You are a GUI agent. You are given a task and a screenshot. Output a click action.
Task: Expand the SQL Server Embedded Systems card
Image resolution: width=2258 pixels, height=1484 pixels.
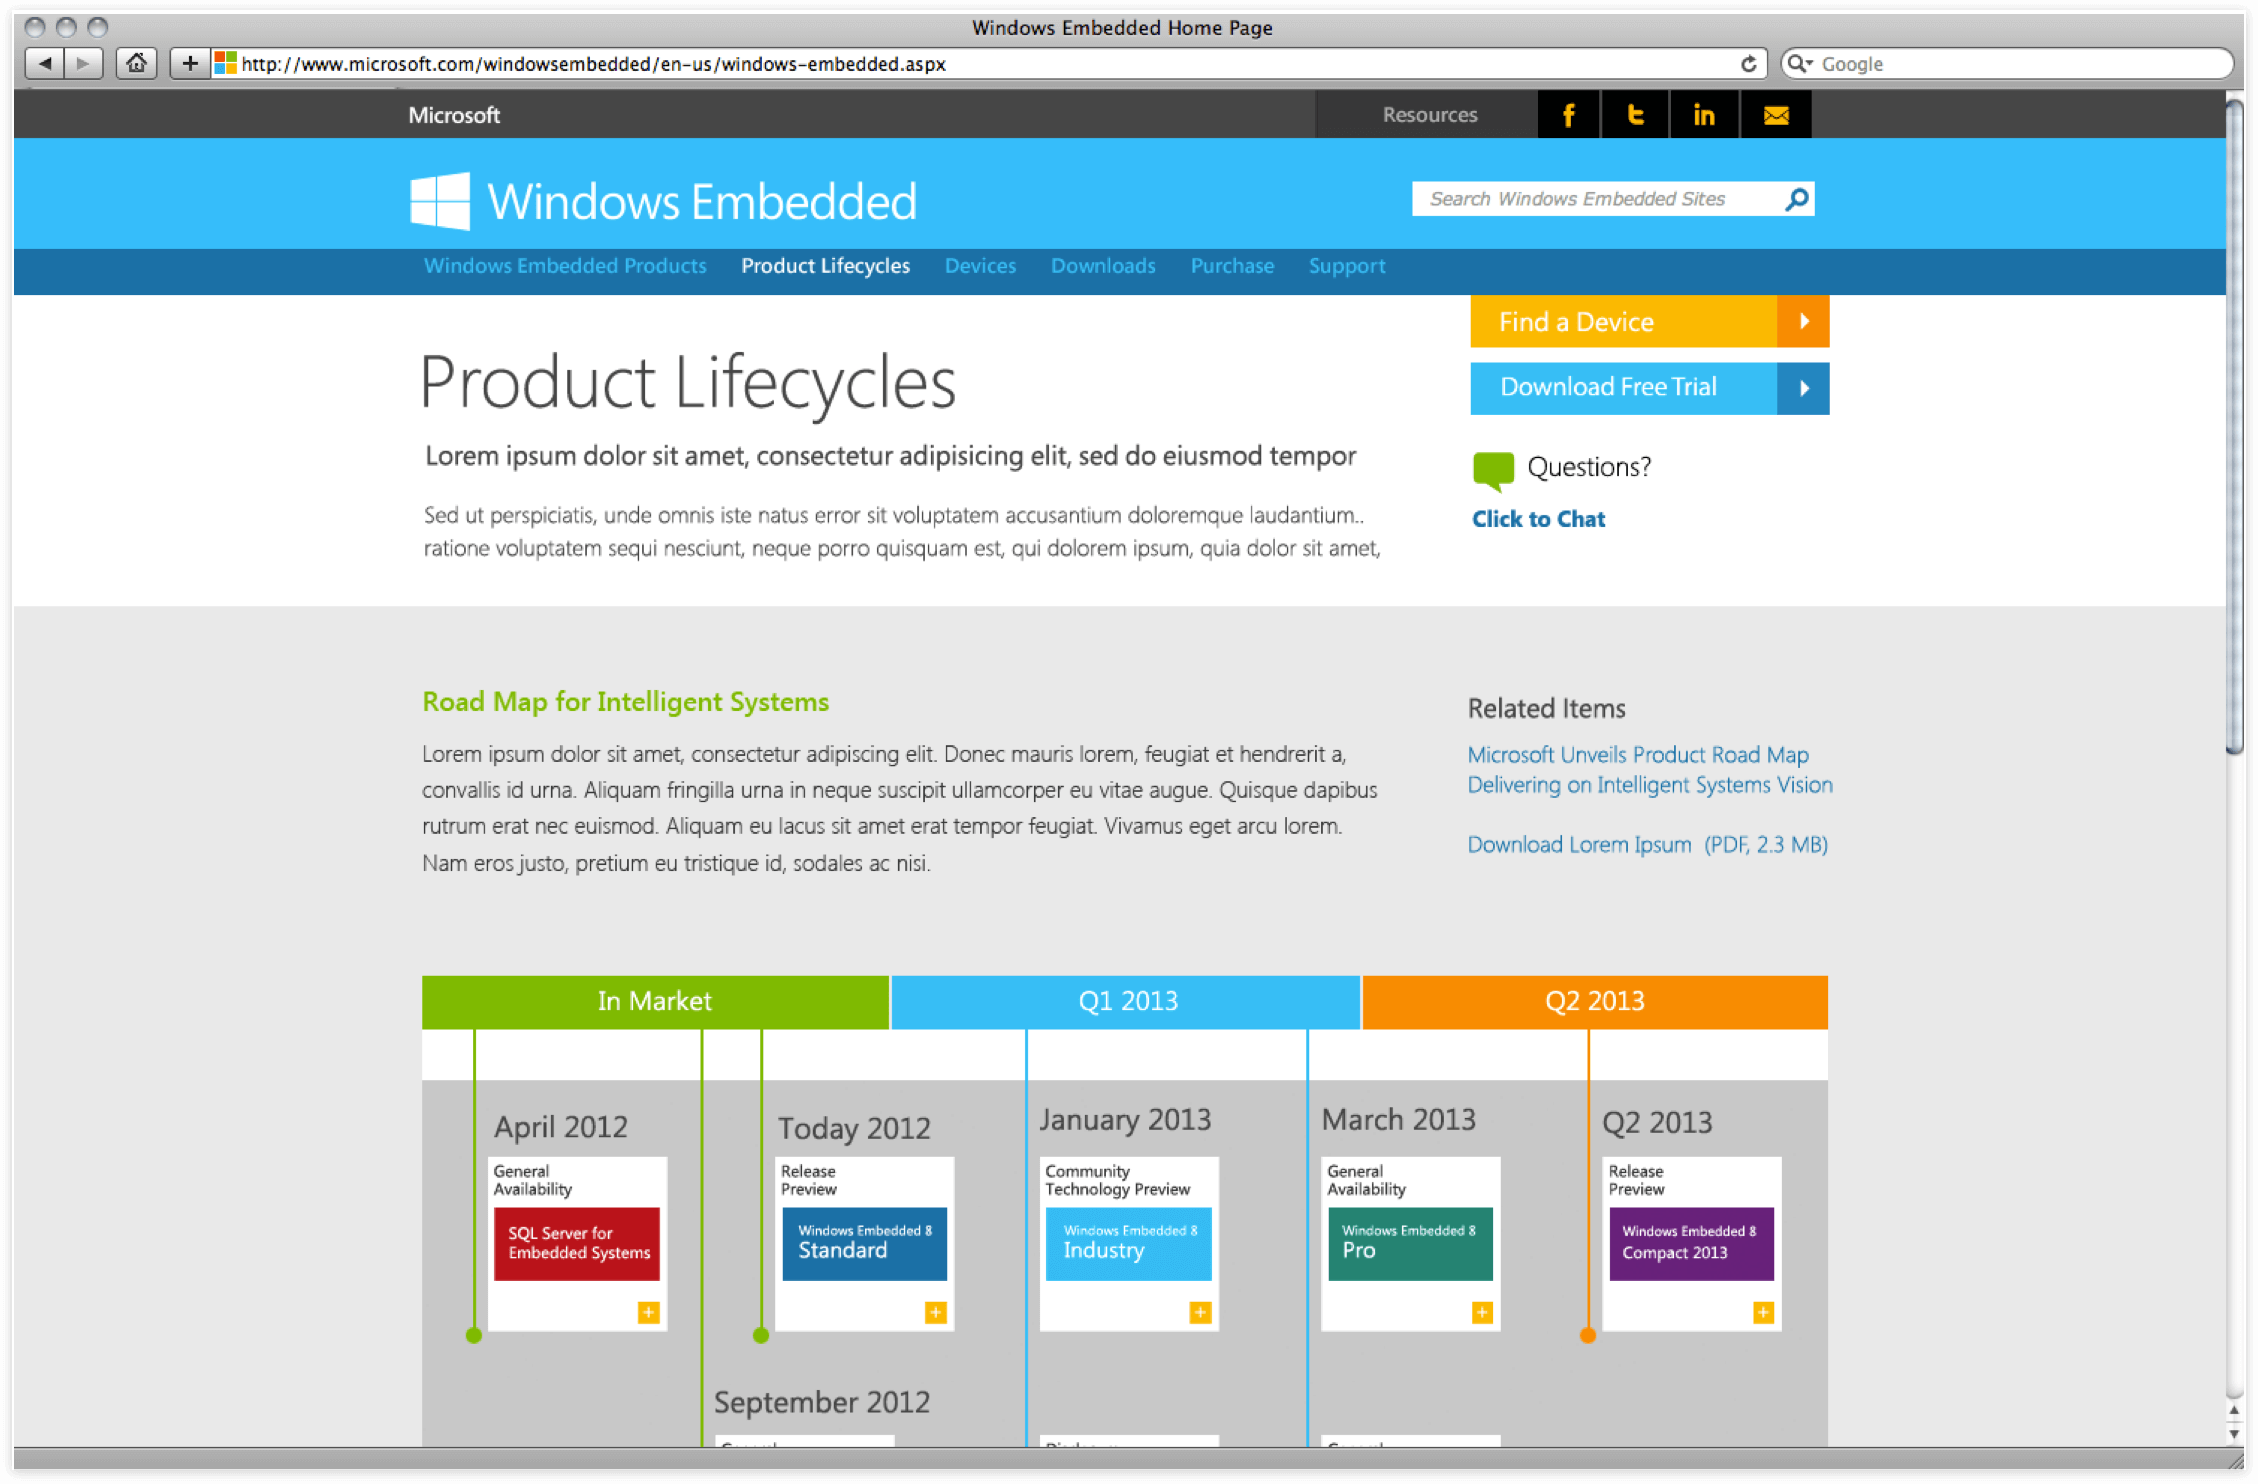coord(648,1312)
